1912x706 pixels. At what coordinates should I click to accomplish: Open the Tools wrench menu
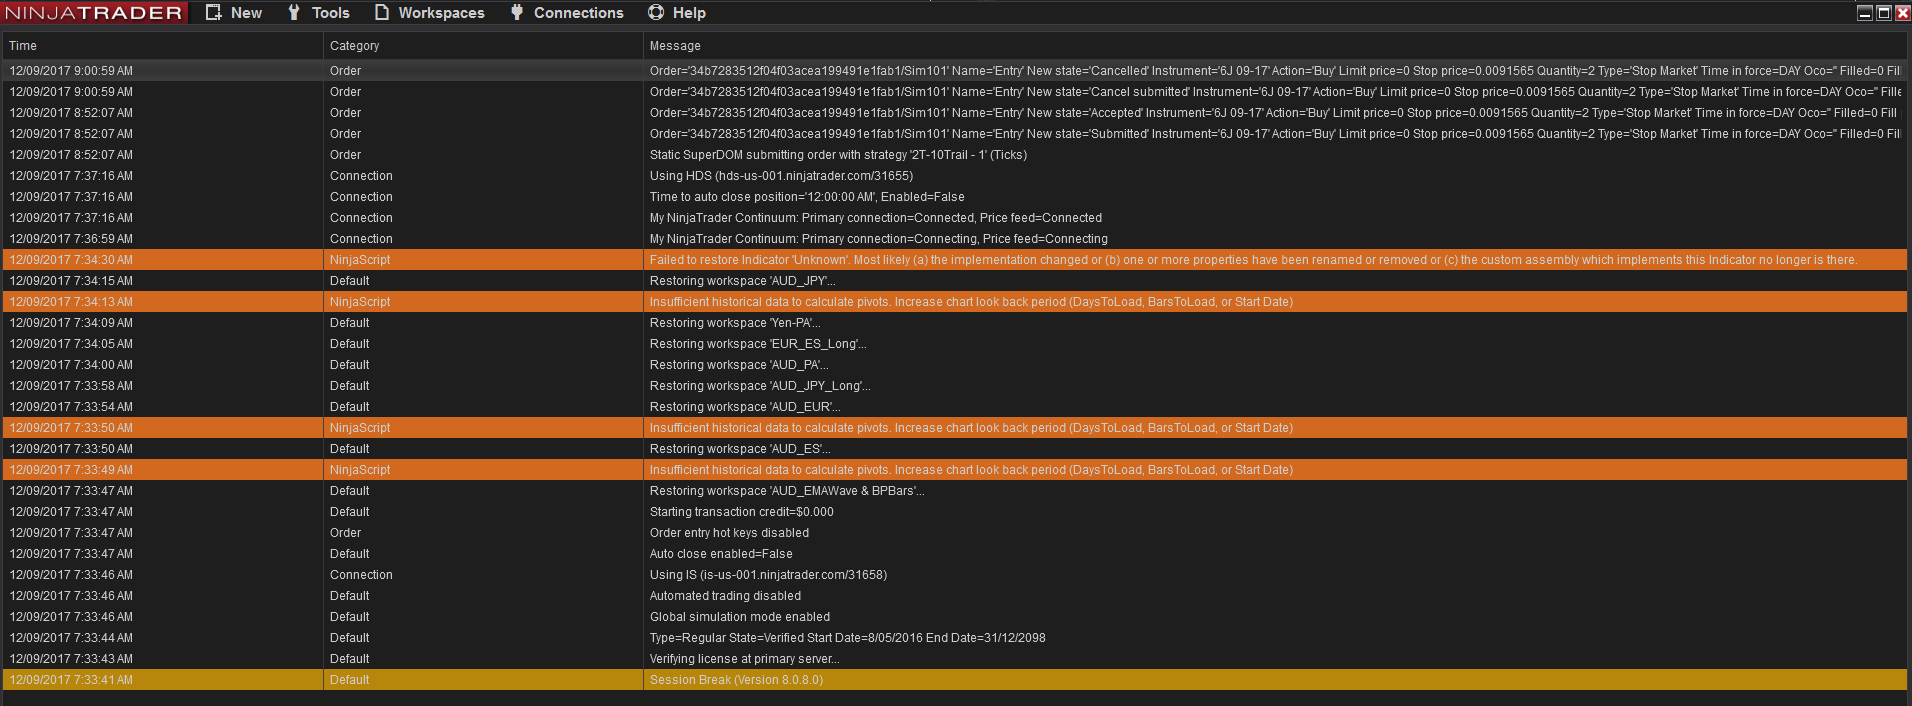click(318, 13)
